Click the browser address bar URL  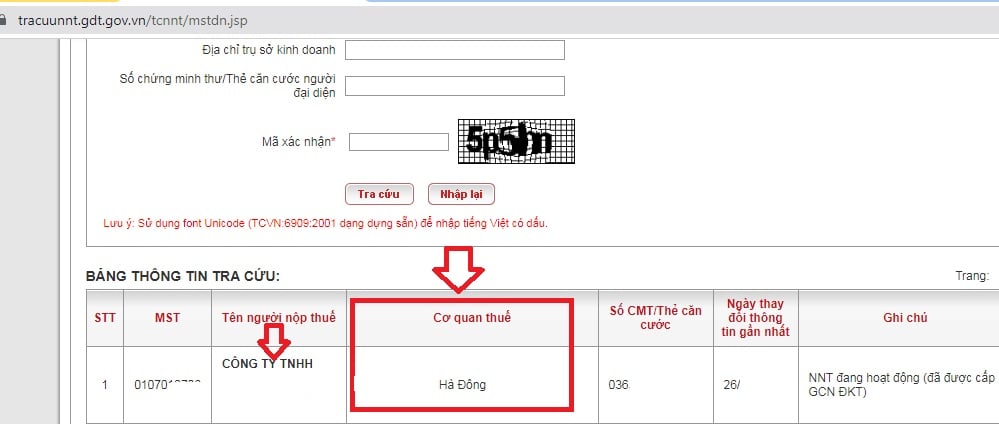pyautogui.click(x=133, y=20)
